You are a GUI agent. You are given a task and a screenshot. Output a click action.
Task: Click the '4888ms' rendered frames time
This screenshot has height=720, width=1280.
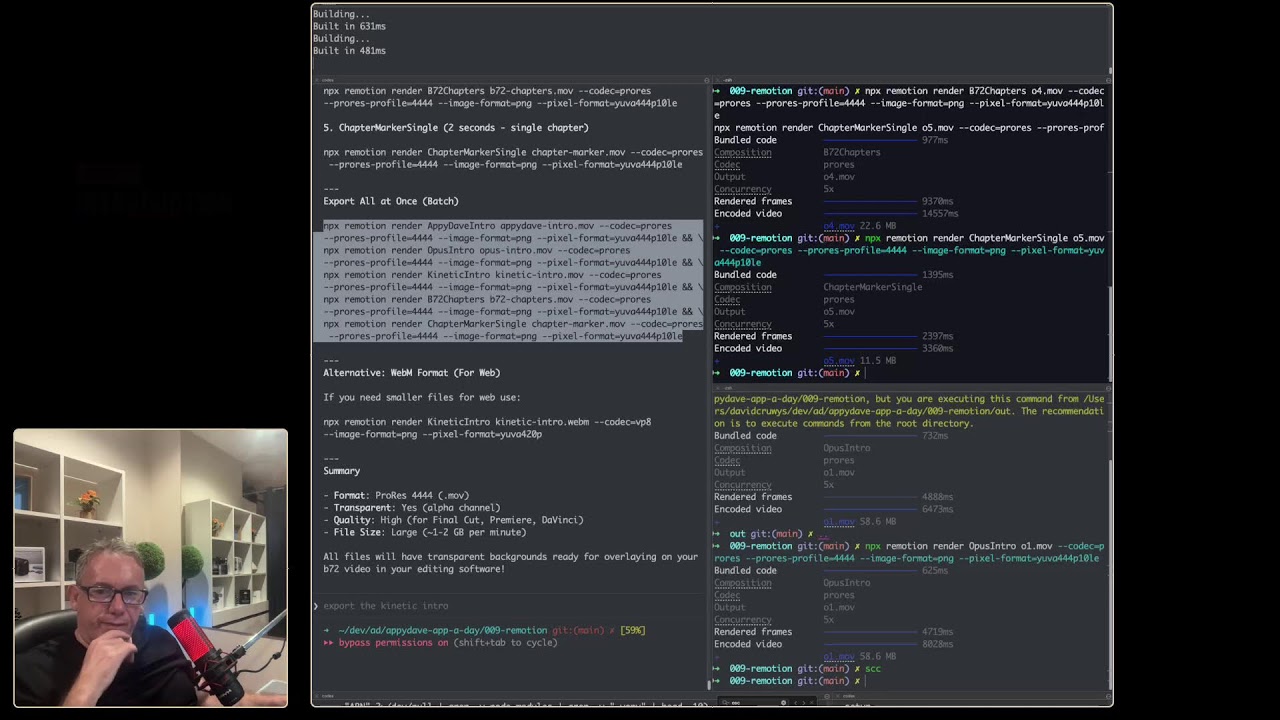(937, 497)
